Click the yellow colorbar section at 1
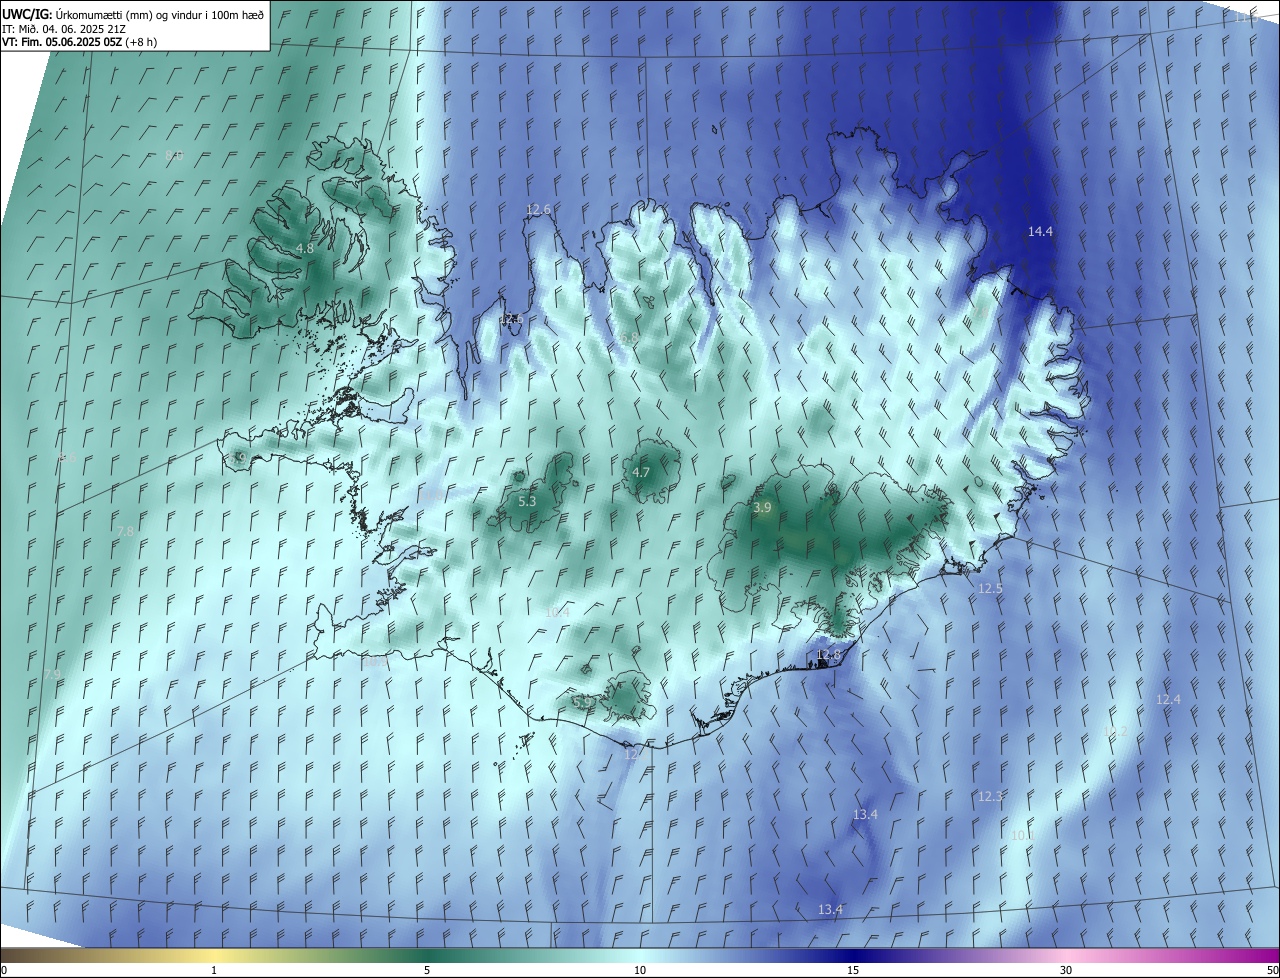Viewport: 1280px width, 978px height. pos(214,956)
